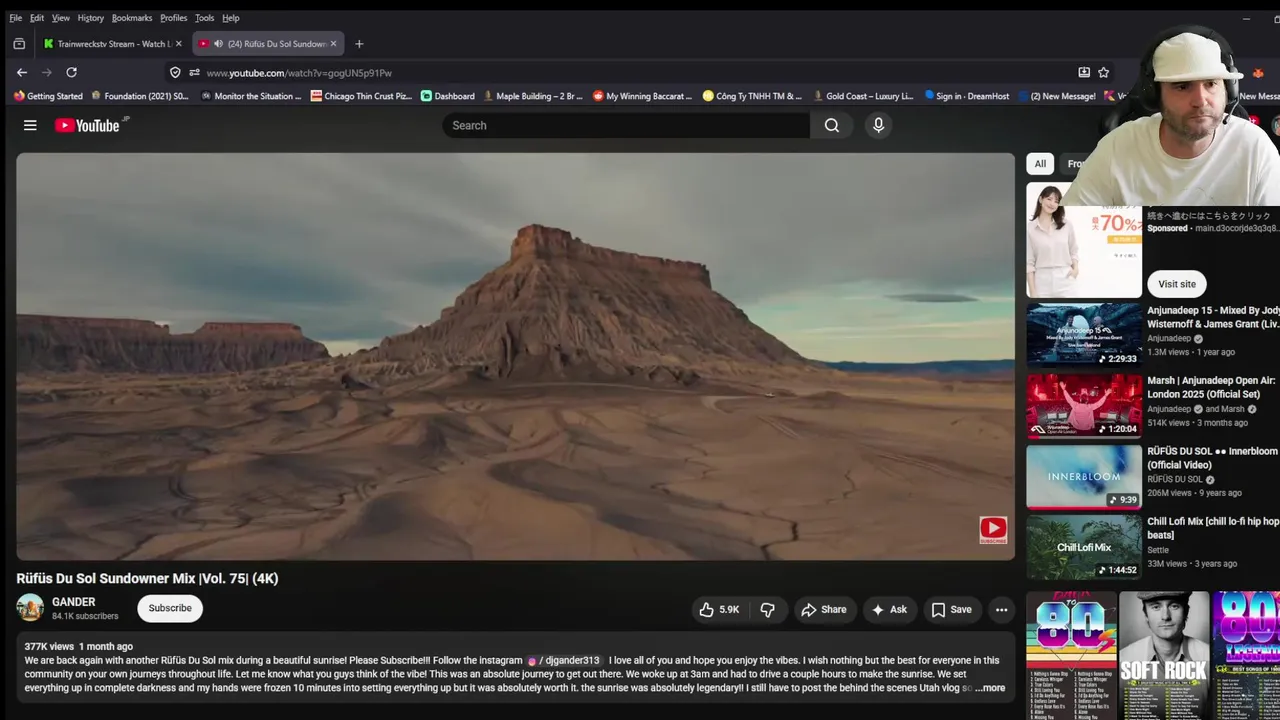
Task: Open the Foundation (2021) bookmark
Action: [140, 96]
